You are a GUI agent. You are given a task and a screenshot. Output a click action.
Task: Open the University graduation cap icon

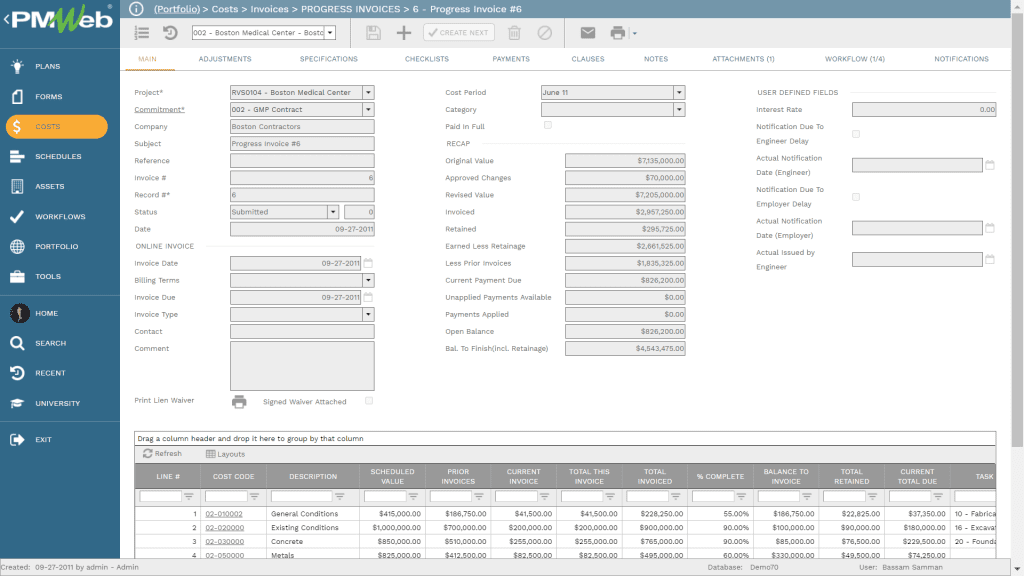click(17, 404)
